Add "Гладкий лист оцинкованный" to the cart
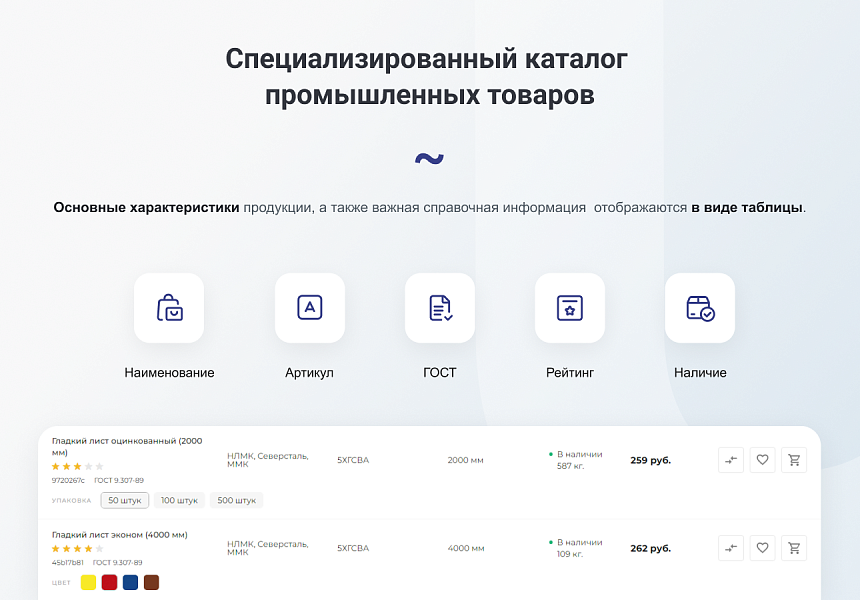This screenshot has width=860, height=600. [x=794, y=460]
